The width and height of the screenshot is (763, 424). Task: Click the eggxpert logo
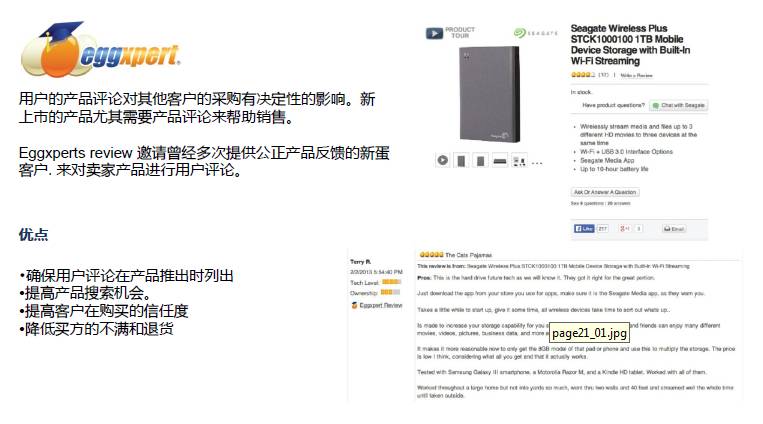(101, 51)
